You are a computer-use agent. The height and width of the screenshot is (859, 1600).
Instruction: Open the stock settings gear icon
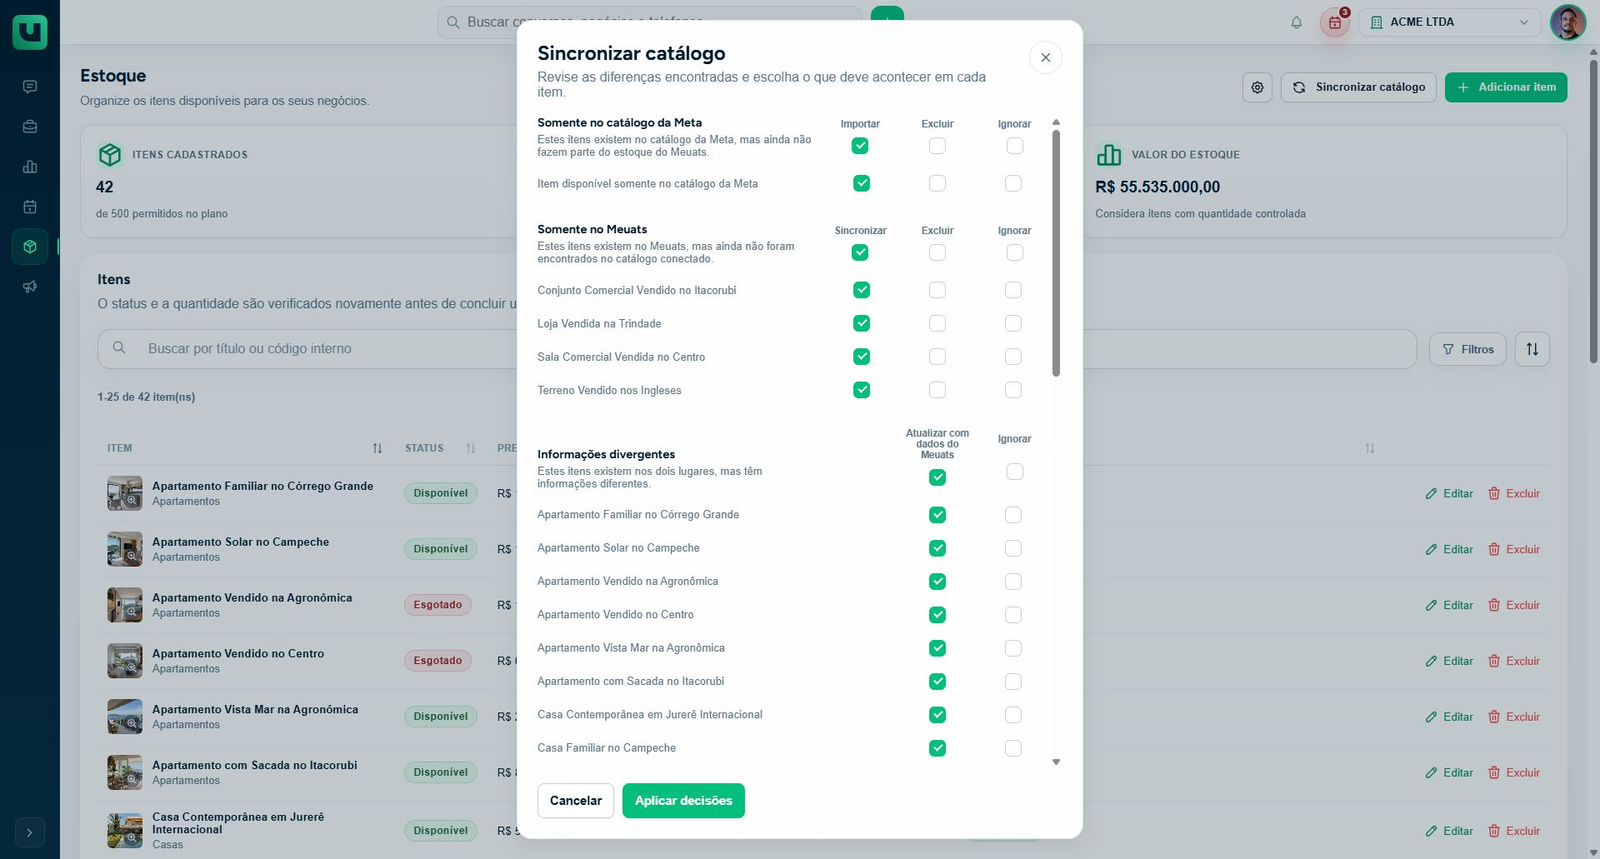click(x=1257, y=87)
